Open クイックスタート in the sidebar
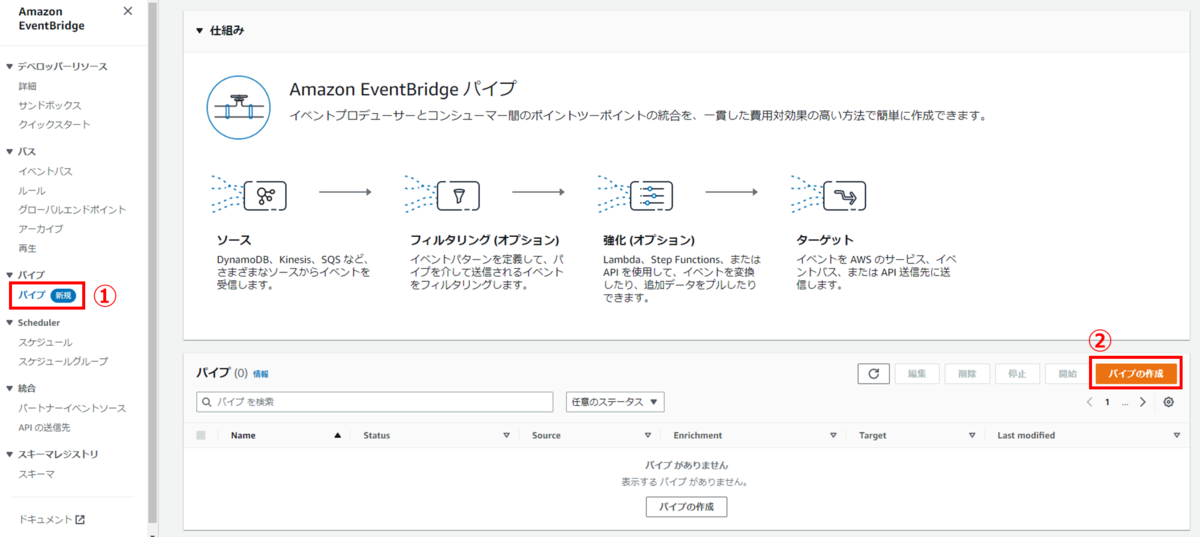This screenshot has width=1200, height=537. (54, 124)
